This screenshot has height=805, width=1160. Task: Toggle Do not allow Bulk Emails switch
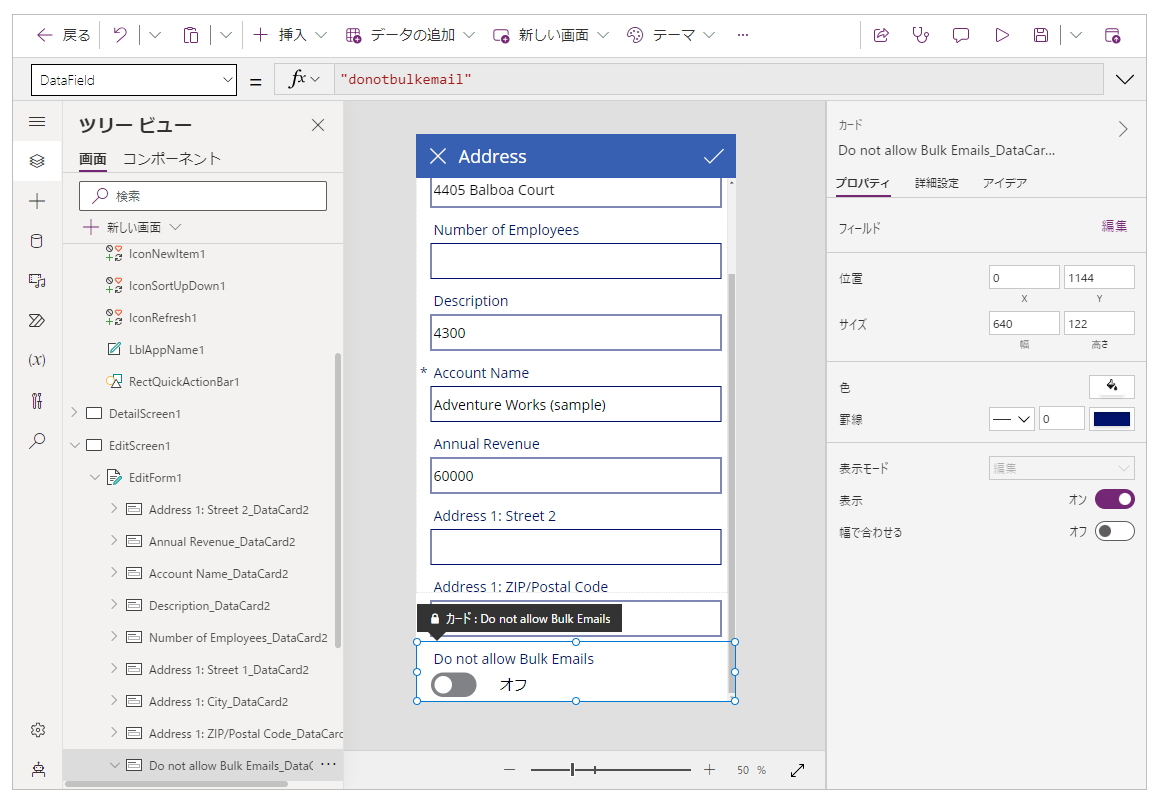(454, 685)
